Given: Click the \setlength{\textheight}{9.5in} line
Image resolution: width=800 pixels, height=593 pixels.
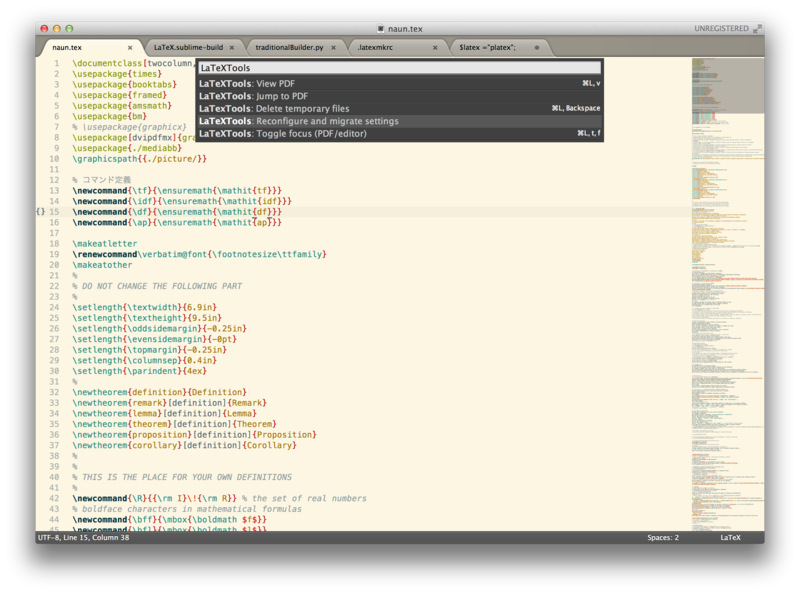Looking at the screenshot, I should click(x=147, y=318).
